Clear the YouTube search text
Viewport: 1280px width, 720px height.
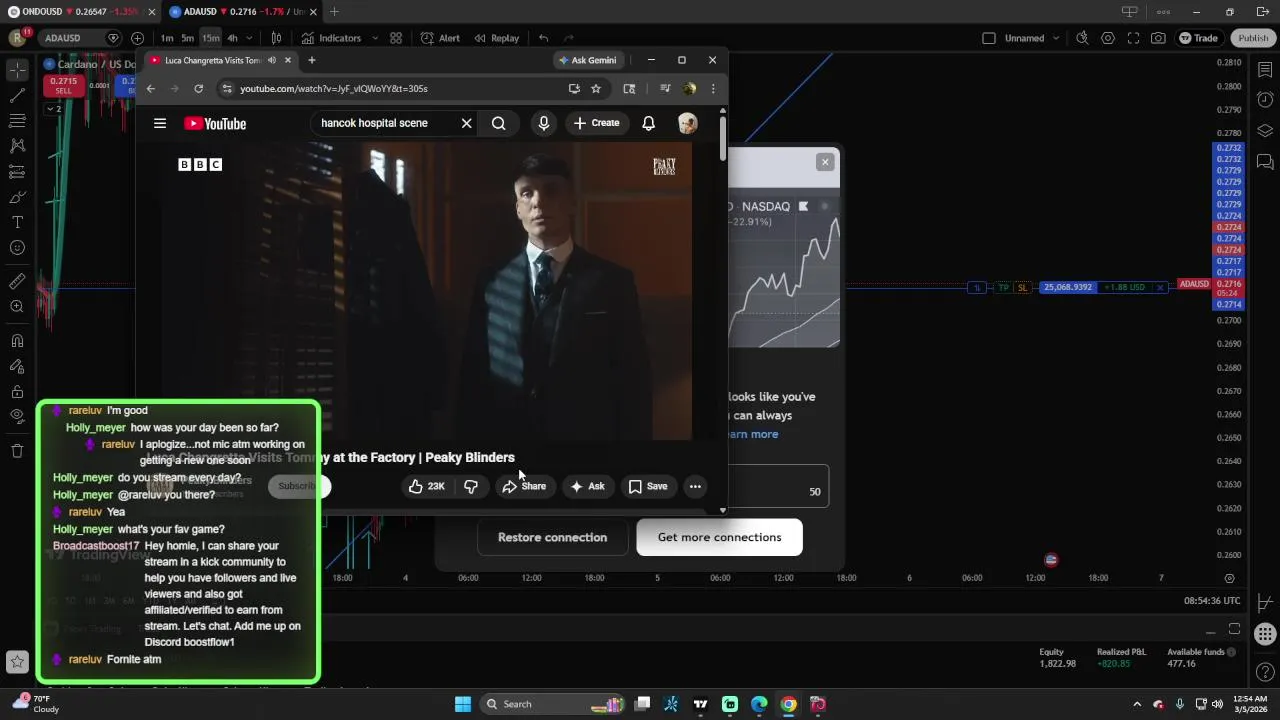466,123
